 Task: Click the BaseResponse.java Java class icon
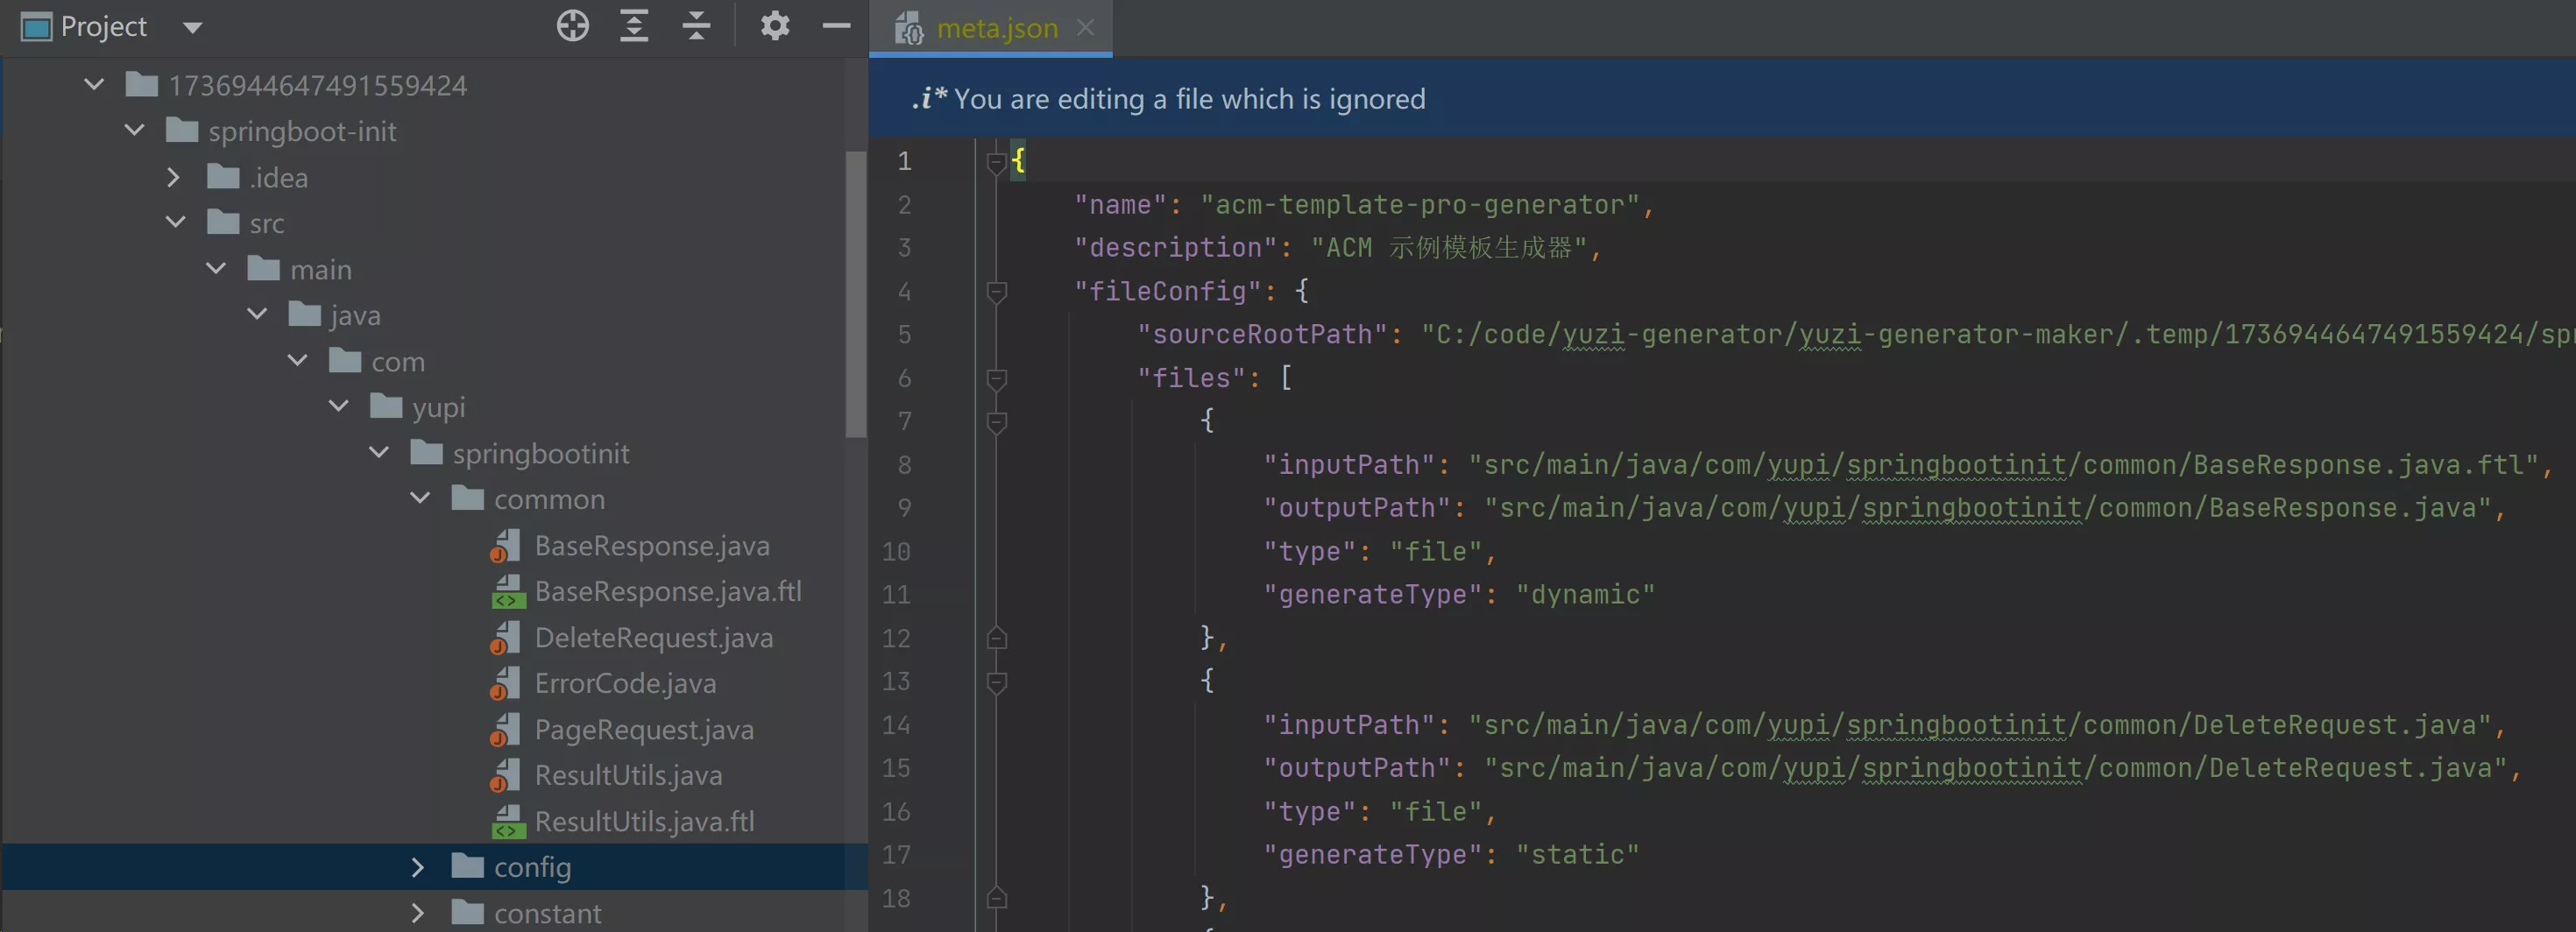click(x=506, y=546)
